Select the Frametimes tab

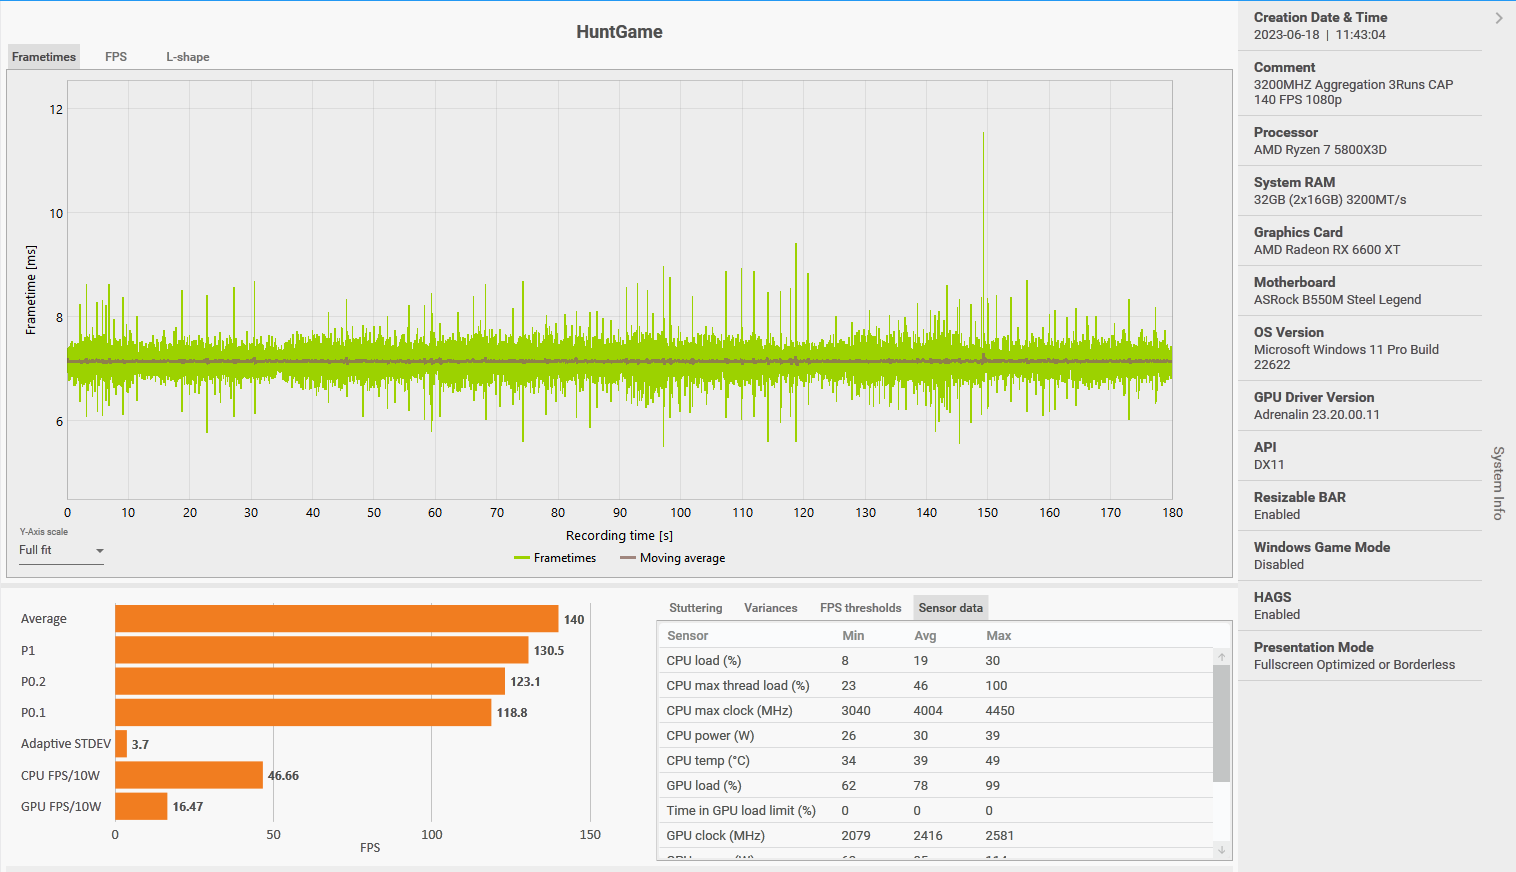point(43,56)
